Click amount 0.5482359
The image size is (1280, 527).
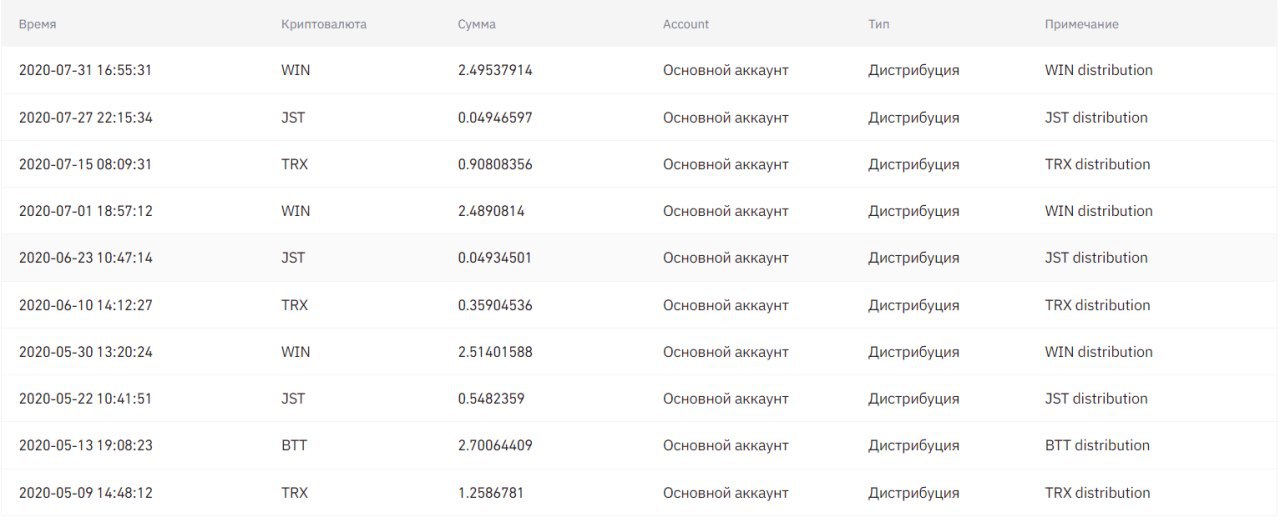point(491,399)
